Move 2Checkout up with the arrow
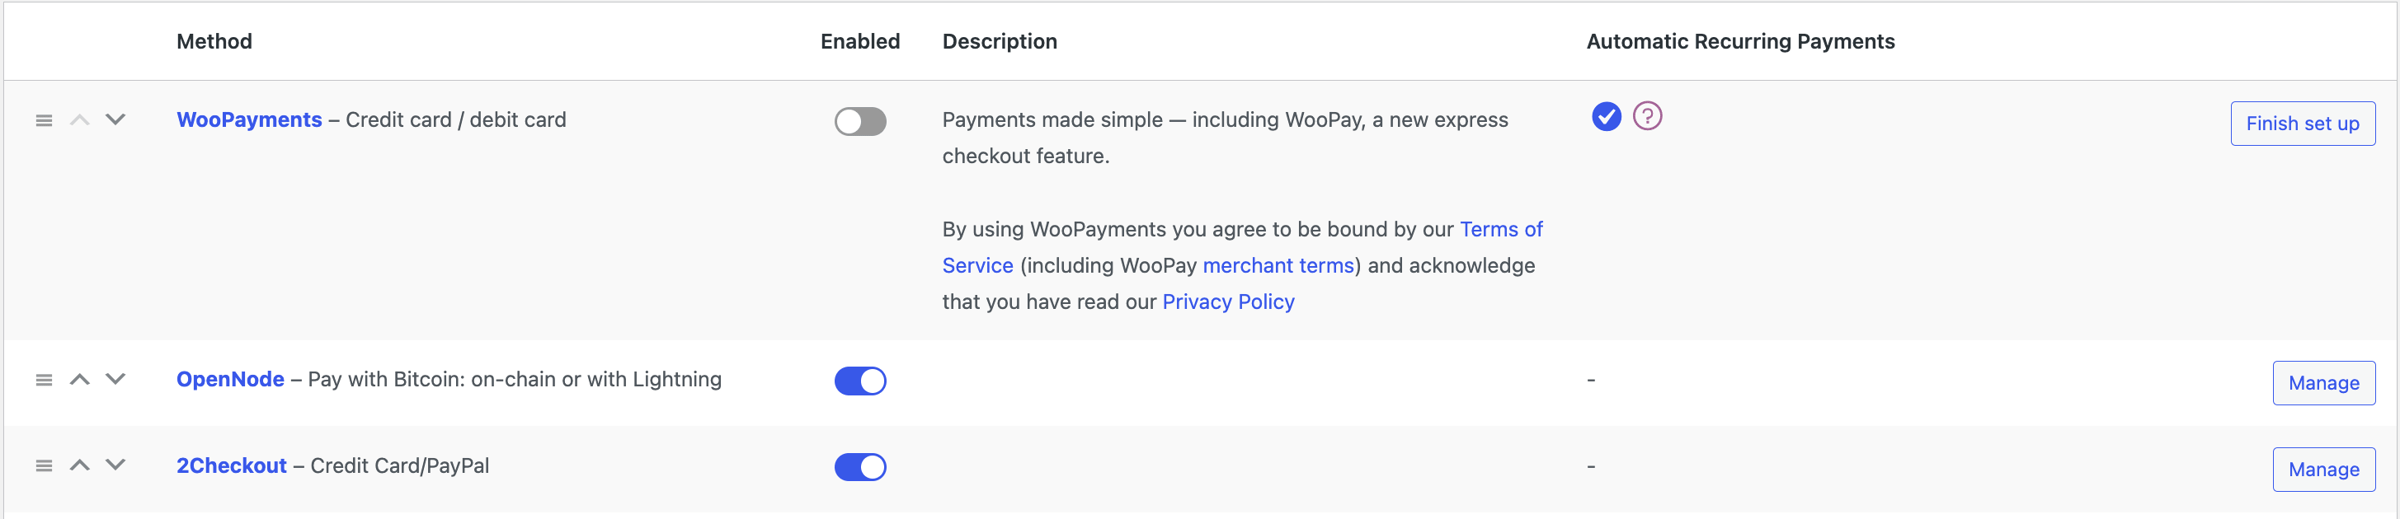2400x519 pixels. pos(80,466)
